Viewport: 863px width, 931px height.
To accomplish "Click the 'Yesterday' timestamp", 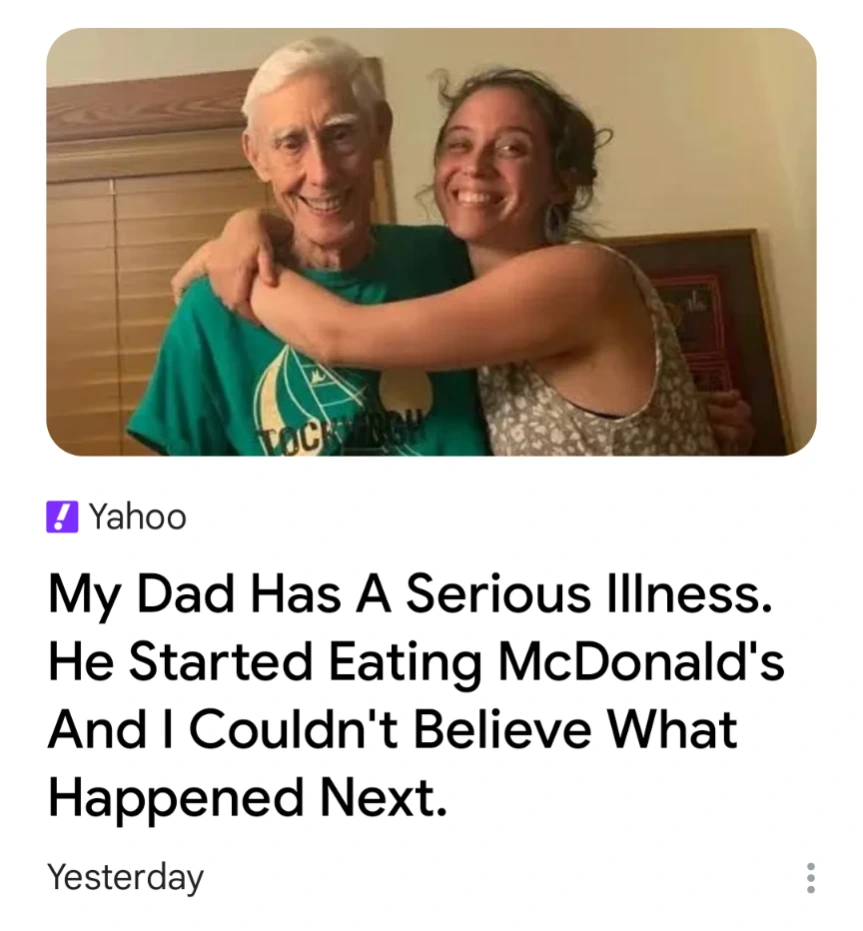I will click(x=125, y=877).
